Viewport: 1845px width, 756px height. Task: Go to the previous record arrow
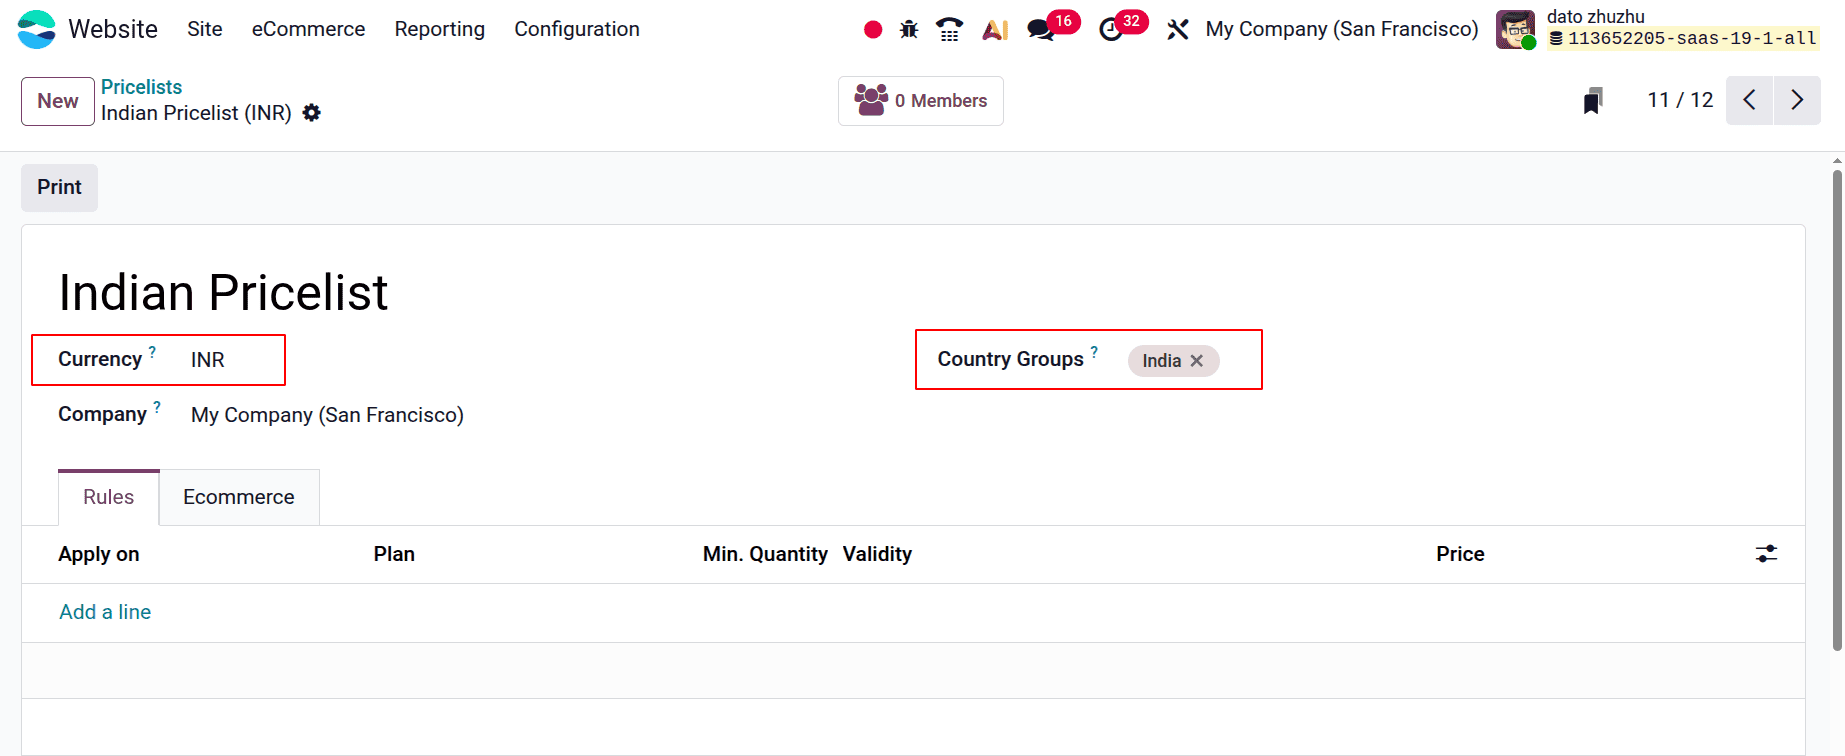tap(1750, 100)
